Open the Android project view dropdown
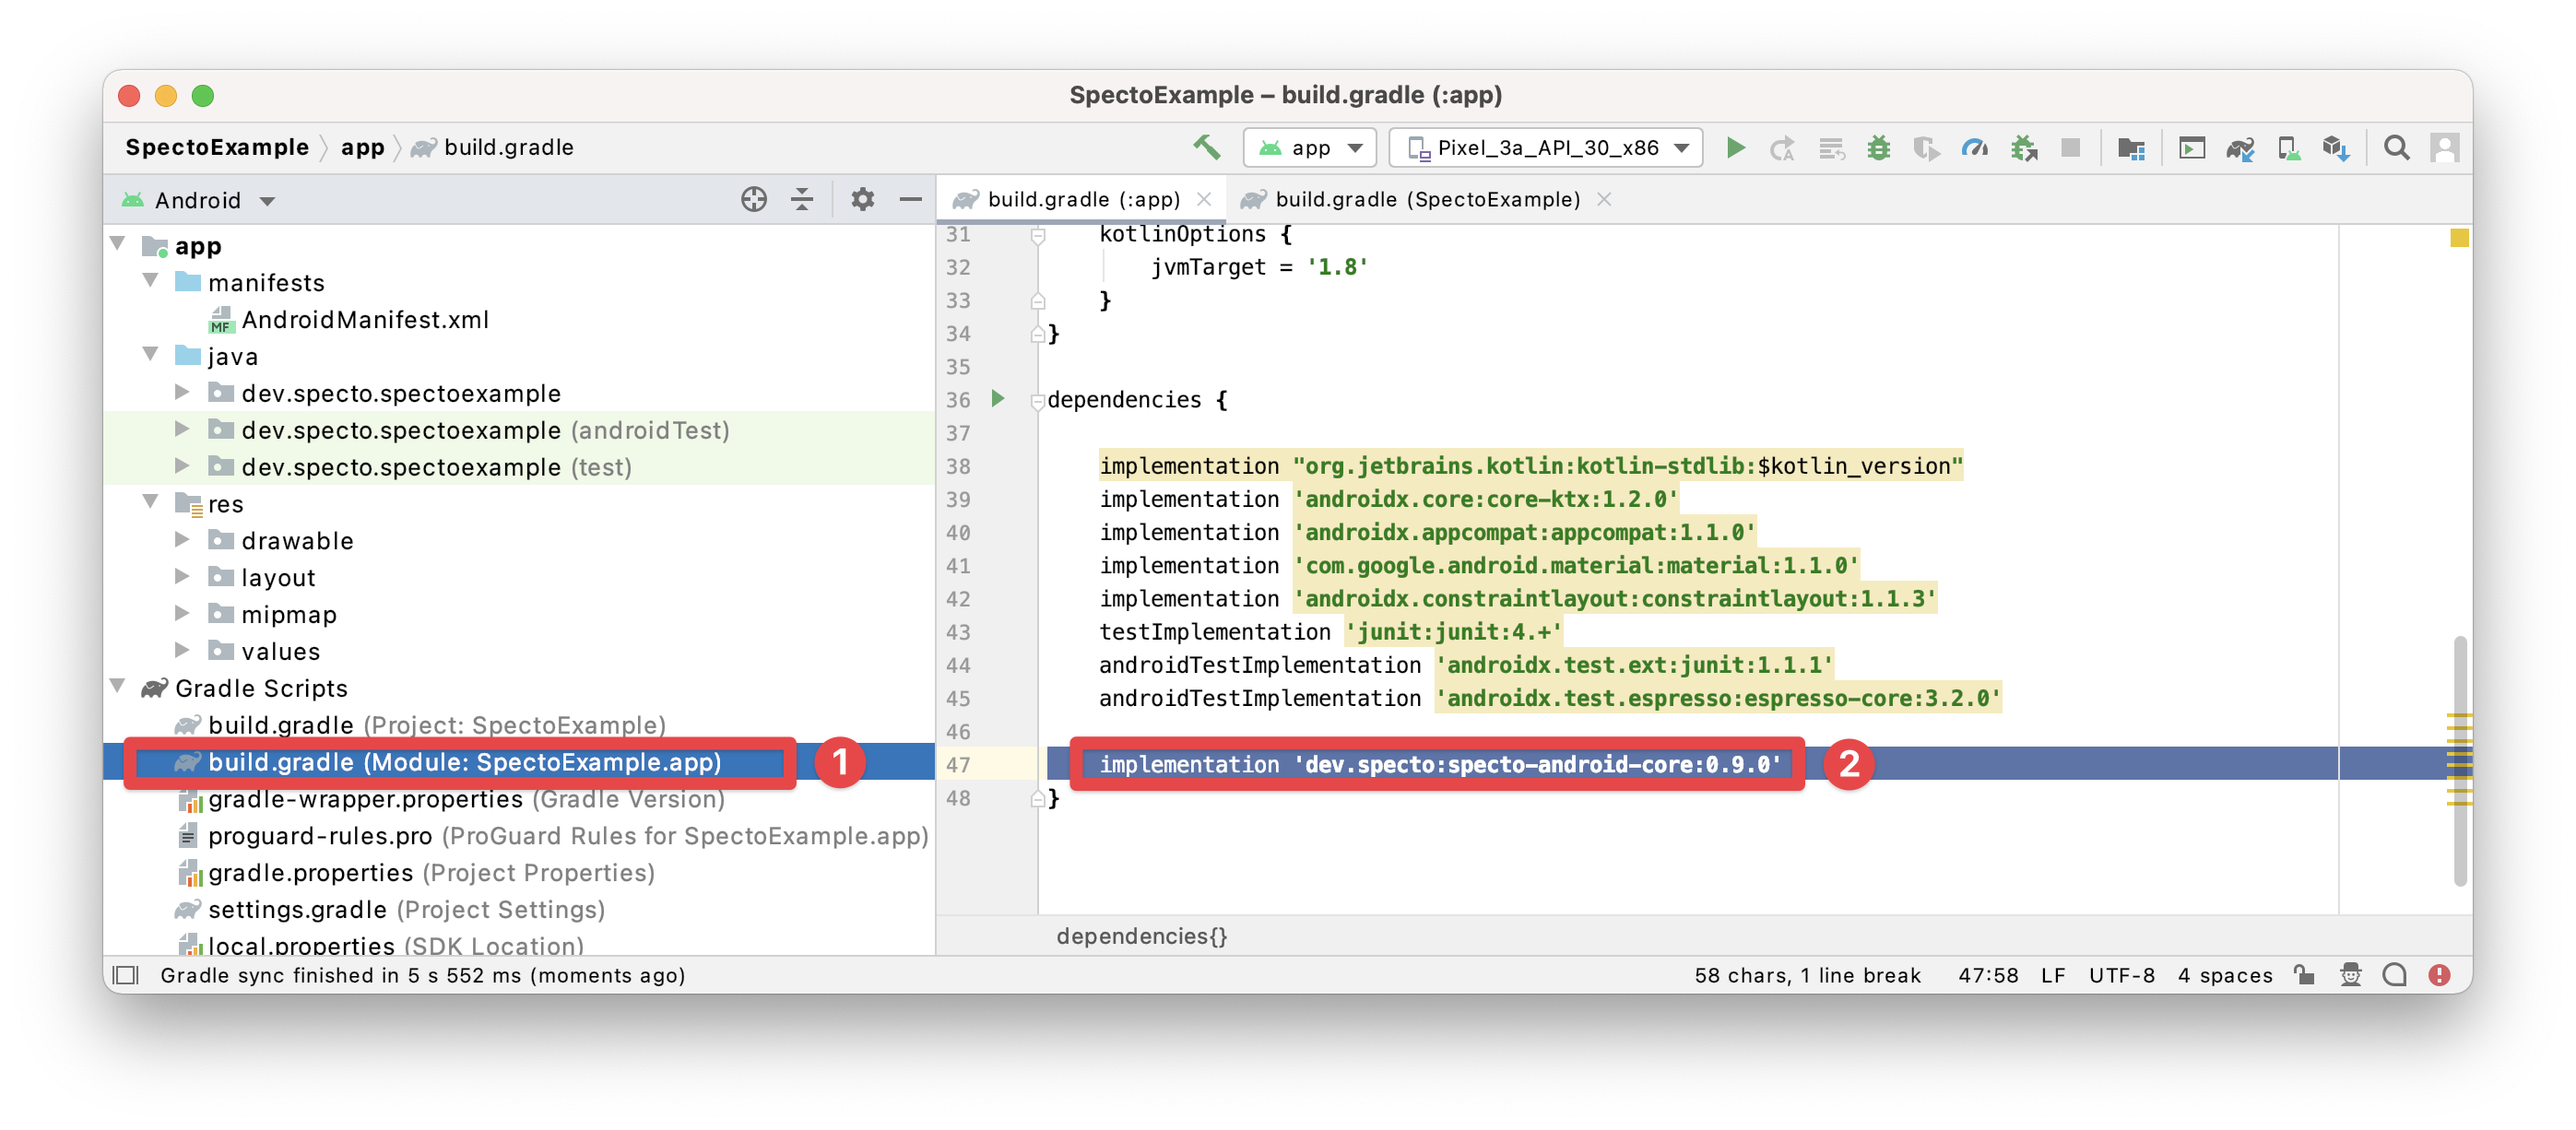Image resolution: width=2576 pixels, height=1130 pixels. pyautogui.click(x=198, y=200)
